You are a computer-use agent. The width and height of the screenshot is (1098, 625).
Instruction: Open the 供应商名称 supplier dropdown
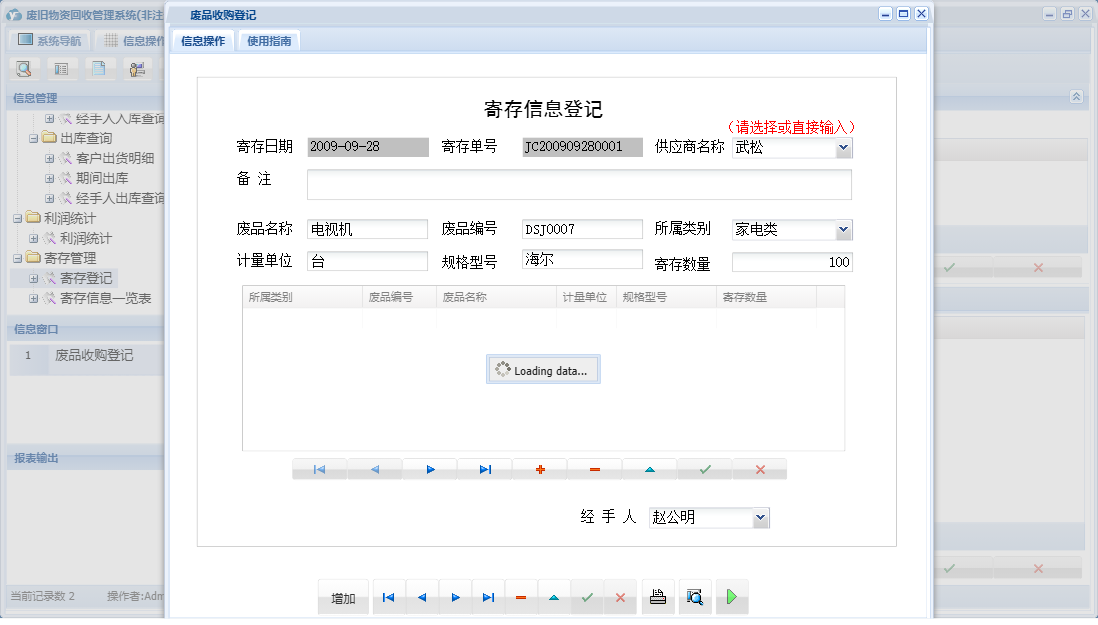click(x=843, y=147)
